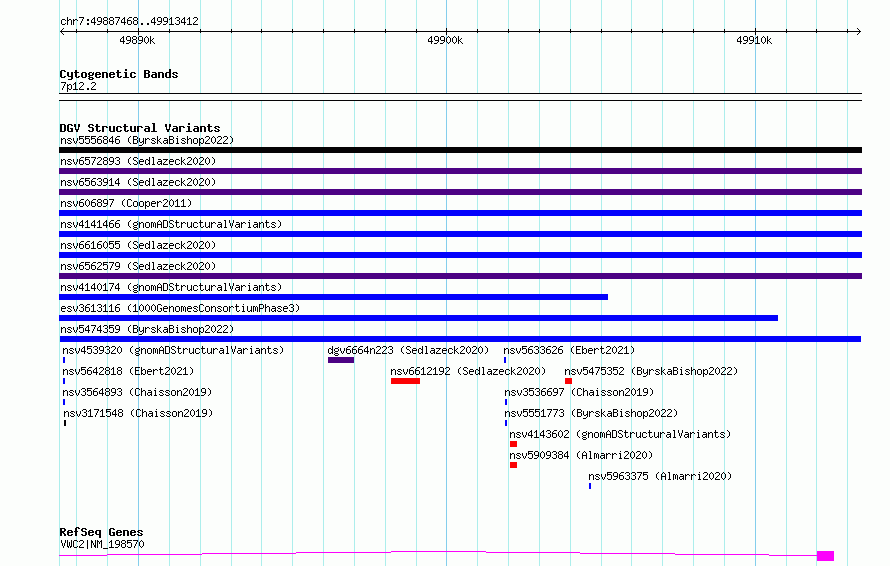890x566 pixels.
Task: Select the purple nsv6562579 variant bar
Action: click(460, 276)
